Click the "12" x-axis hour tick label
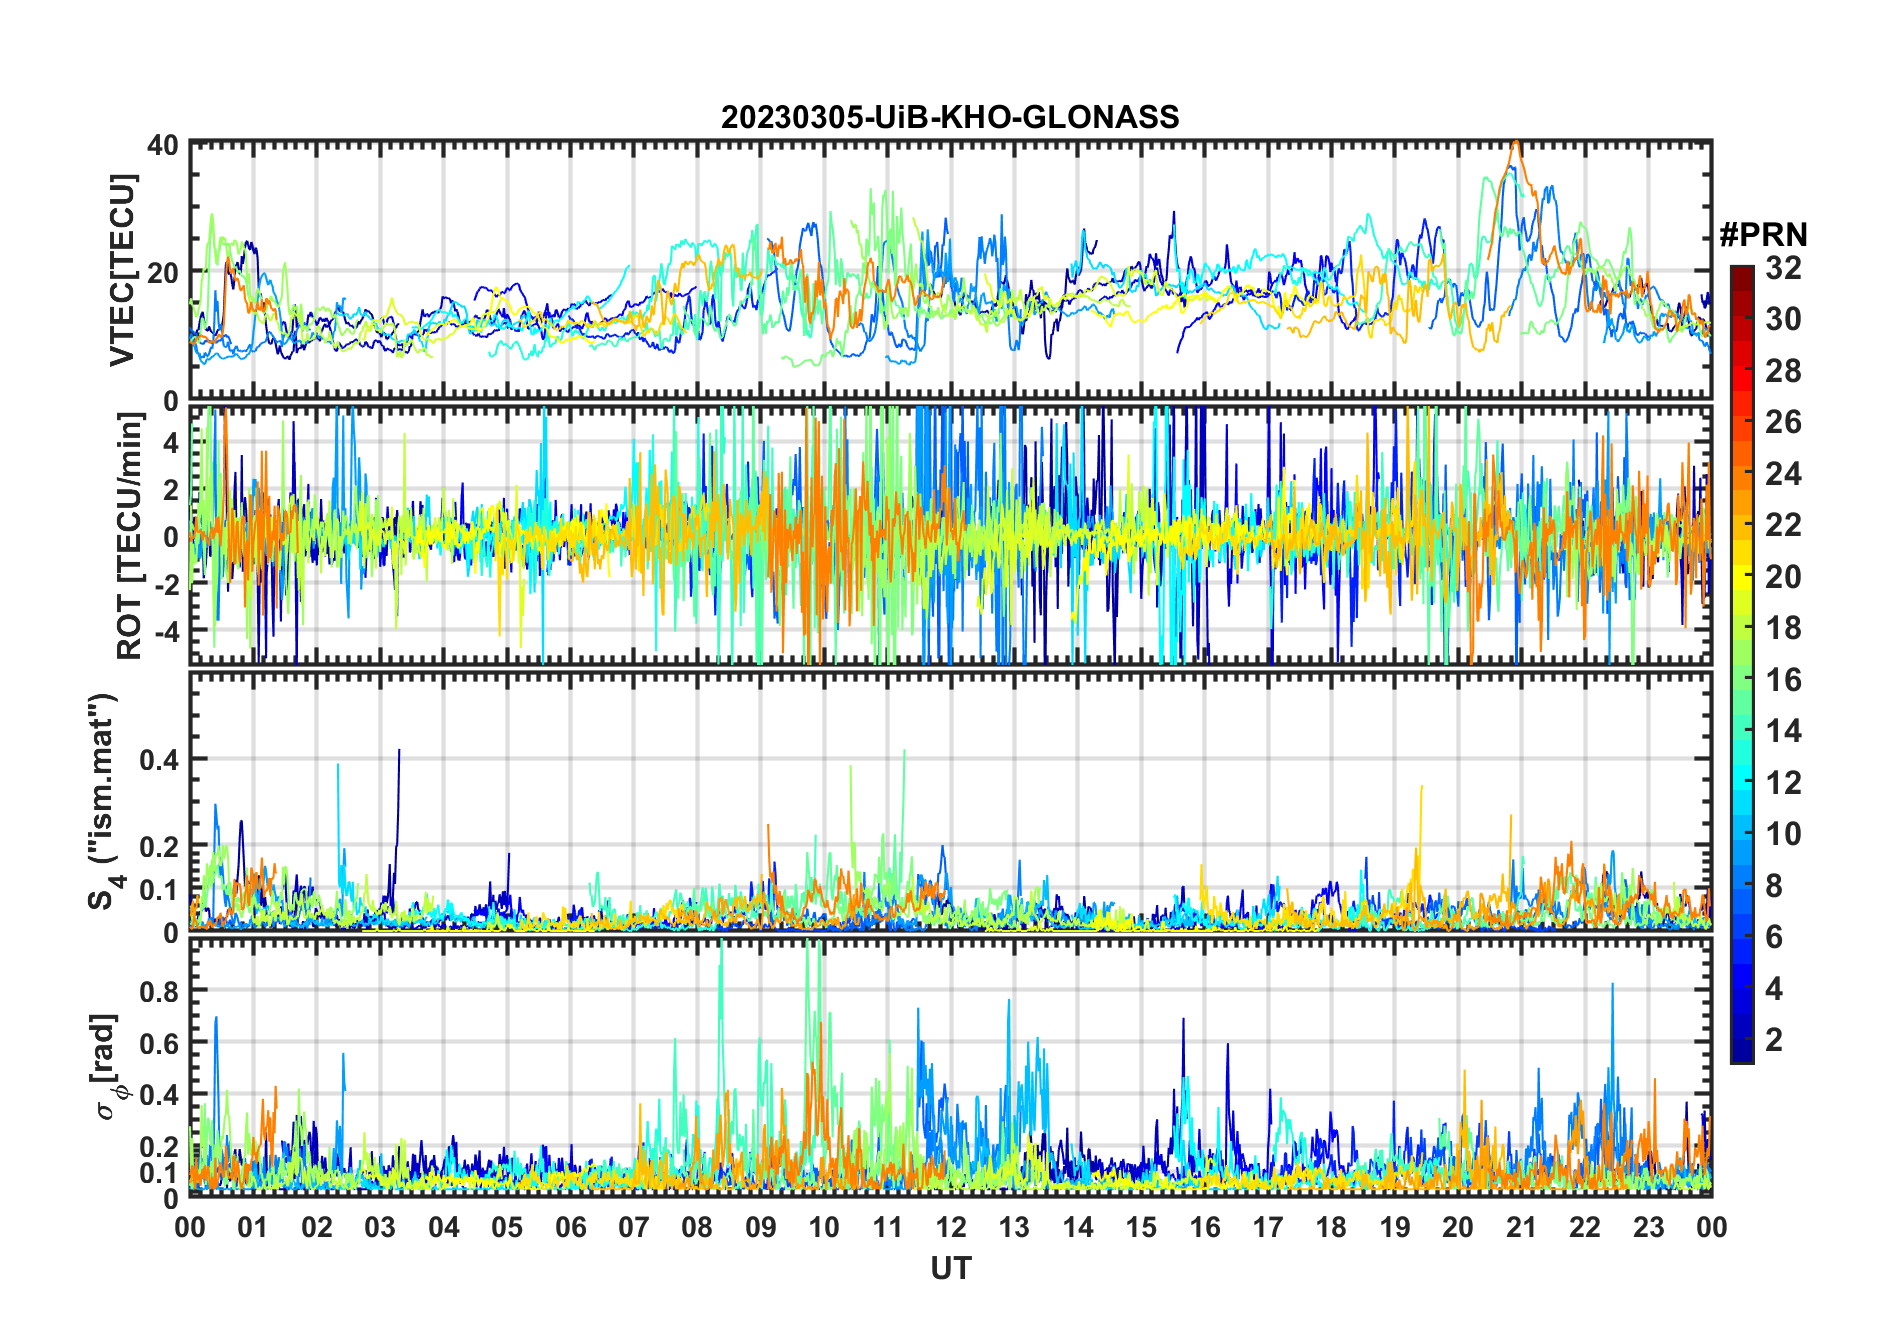The height and width of the screenshot is (1330, 1902). 950,1227
